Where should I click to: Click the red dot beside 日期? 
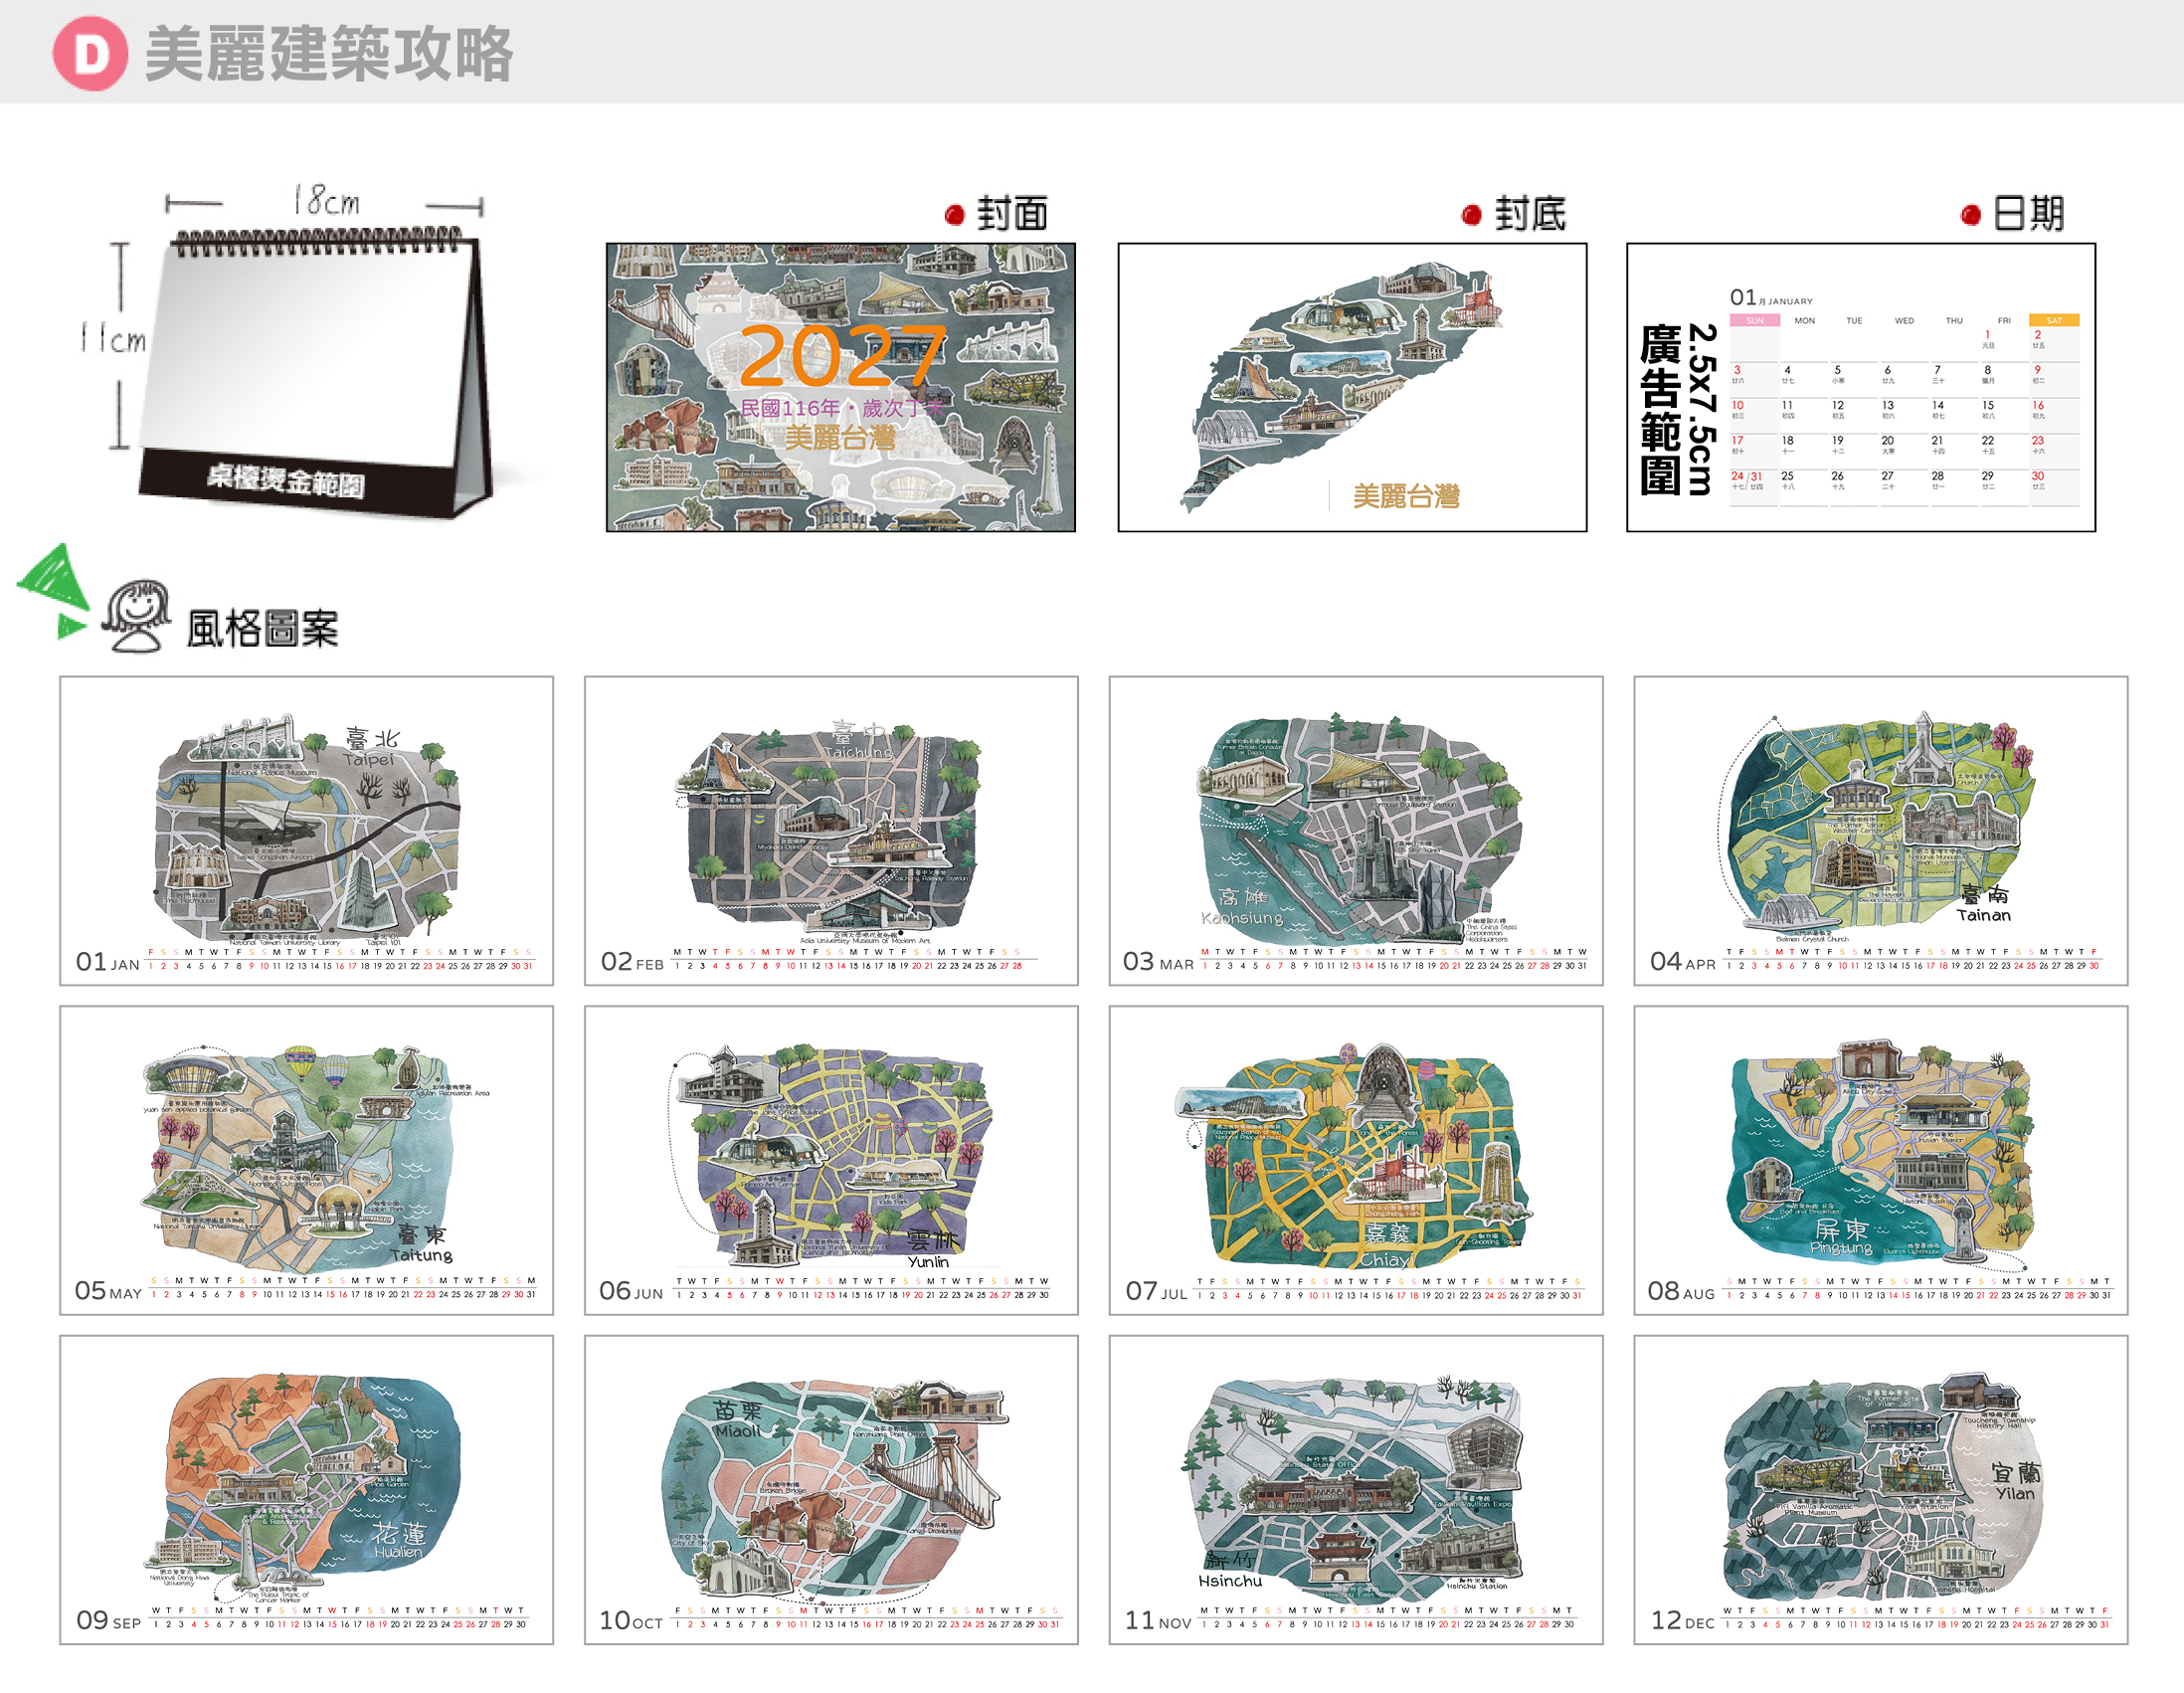click(1971, 215)
